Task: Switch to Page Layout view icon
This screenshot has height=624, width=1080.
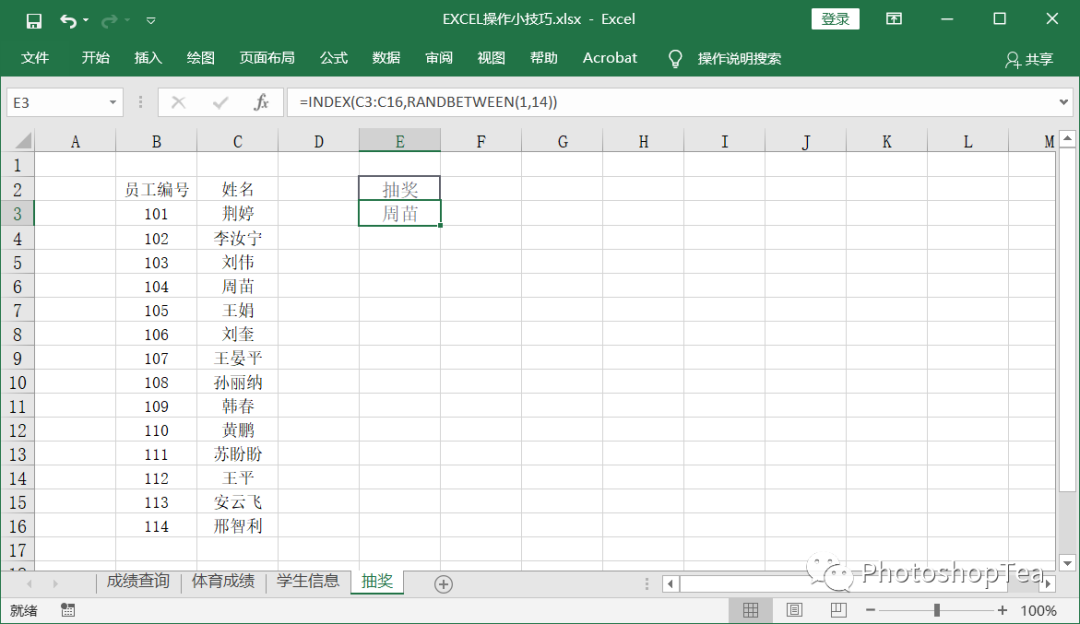Action: pyautogui.click(x=794, y=610)
